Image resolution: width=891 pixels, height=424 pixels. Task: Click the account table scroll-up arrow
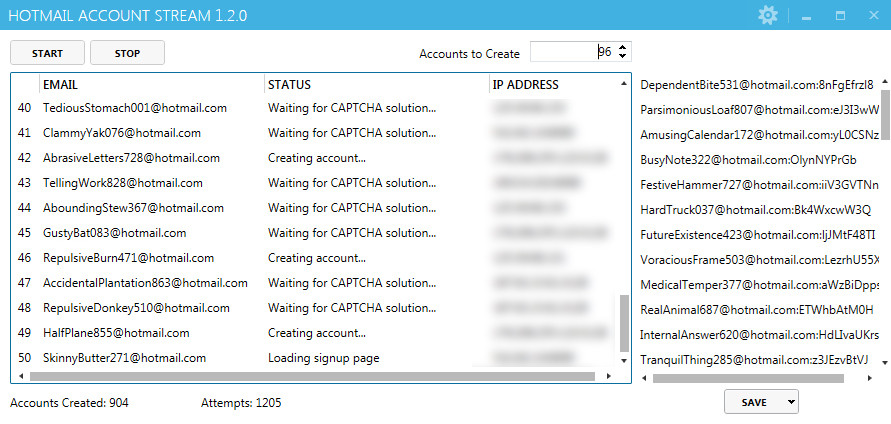tap(624, 84)
